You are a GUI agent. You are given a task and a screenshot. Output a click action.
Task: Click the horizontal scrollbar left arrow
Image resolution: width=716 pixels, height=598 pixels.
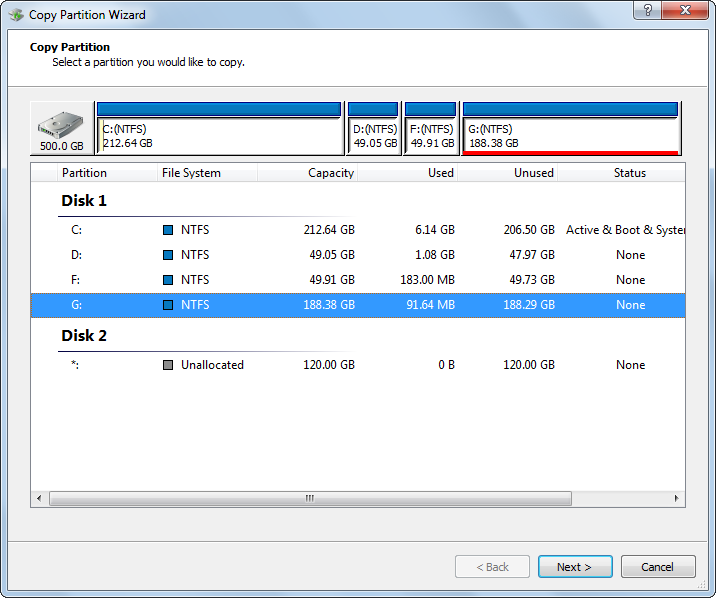click(39, 498)
